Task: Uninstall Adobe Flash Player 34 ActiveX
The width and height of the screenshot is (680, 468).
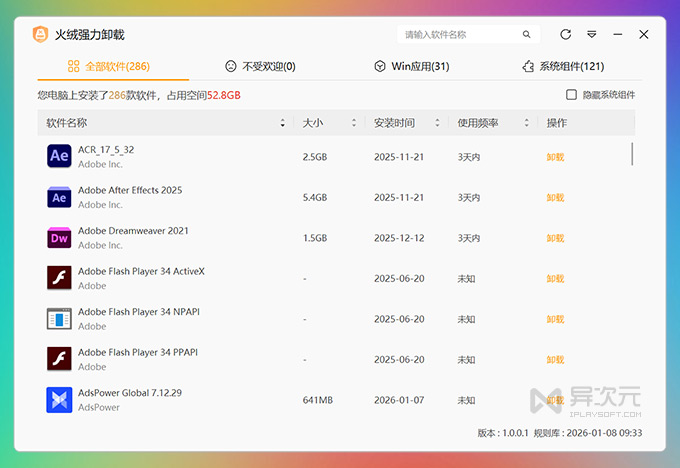Action: pos(555,279)
